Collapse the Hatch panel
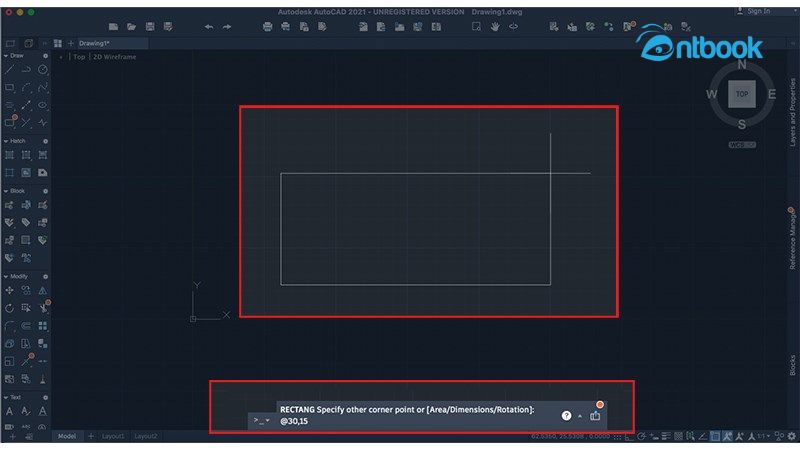This screenshot has width=800, height=450. coord(6,141)
